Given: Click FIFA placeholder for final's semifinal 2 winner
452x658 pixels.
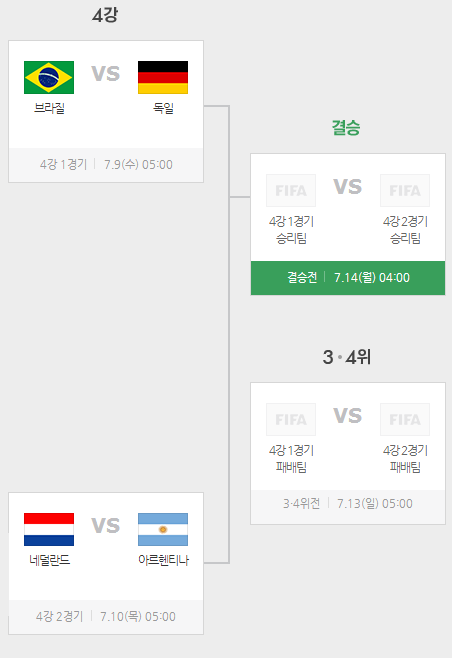Looking at the screenshot, I should [x=405, y=191].
